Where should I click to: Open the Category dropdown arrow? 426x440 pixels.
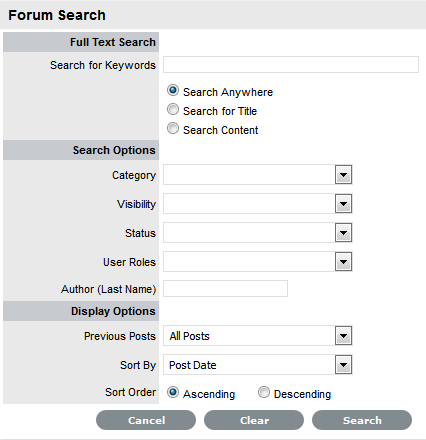(x=343, y=175)
